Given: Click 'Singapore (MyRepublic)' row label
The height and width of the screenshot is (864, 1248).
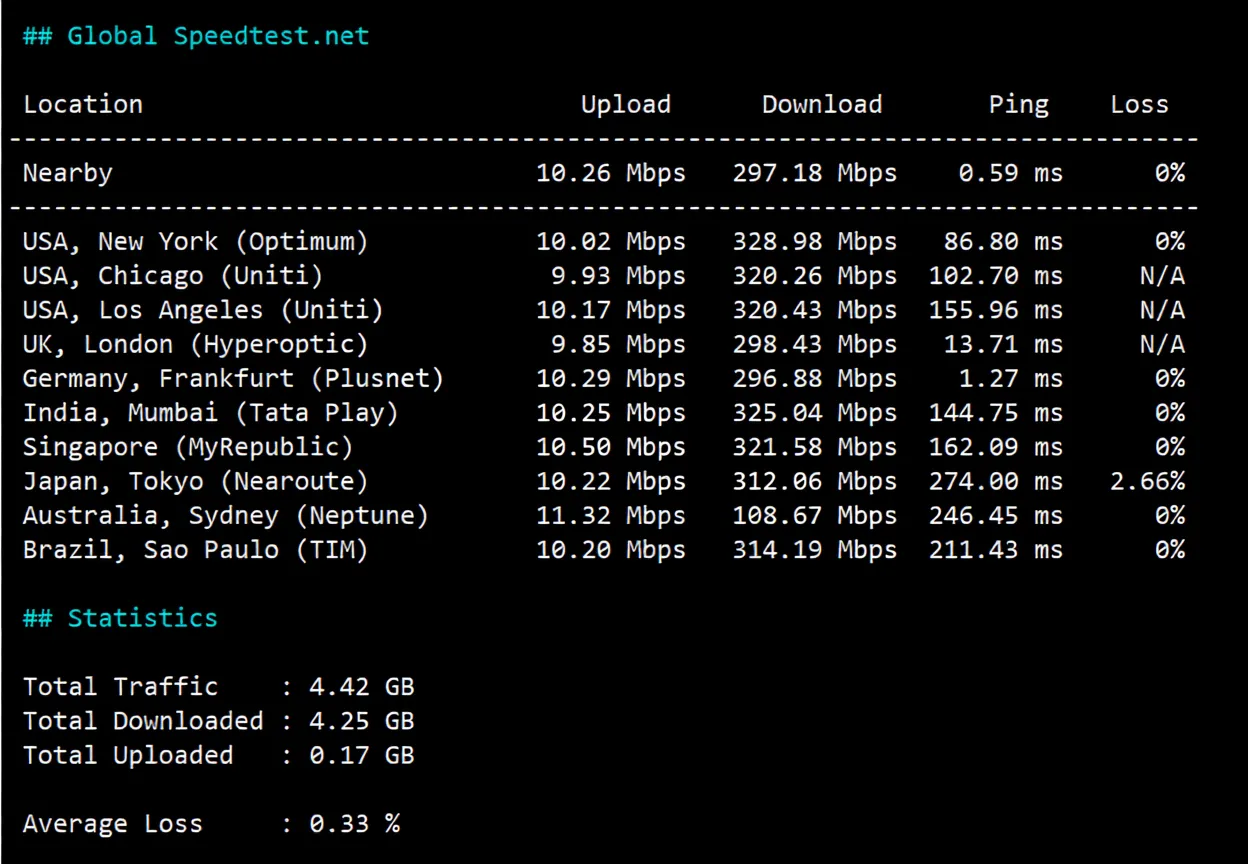Looking at the screenshot, I should click(x=188, y=446).
